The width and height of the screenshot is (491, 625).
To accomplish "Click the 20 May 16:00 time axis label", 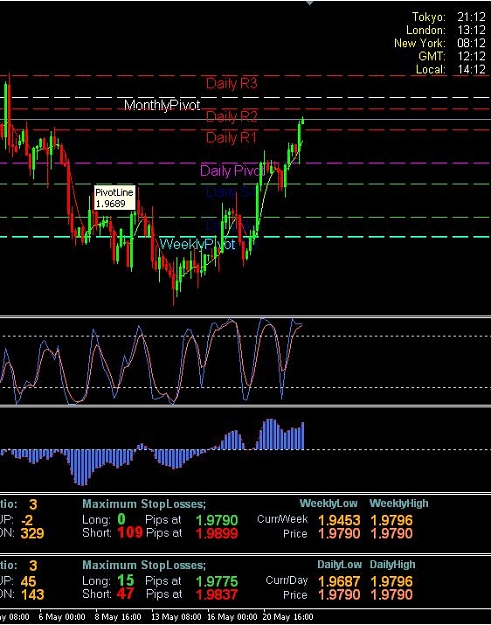I will click(x=289, y=617).
